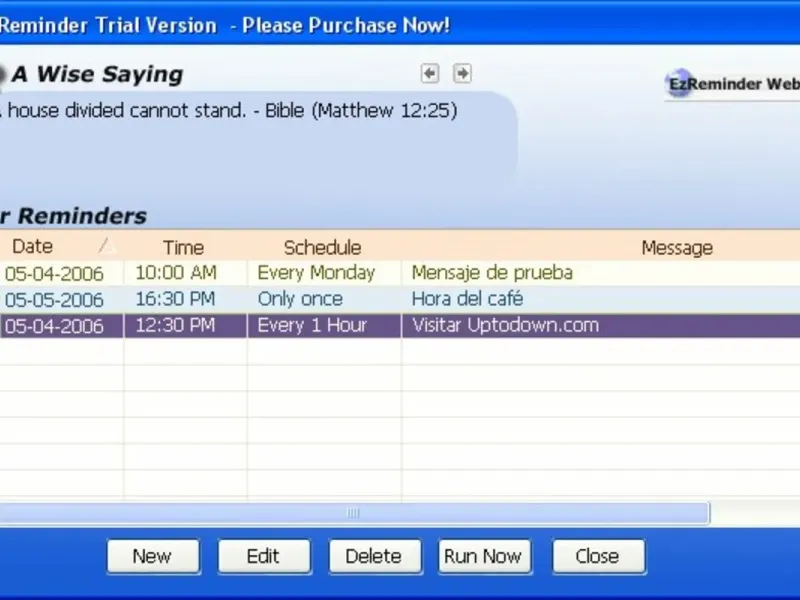Sort by the Schedule column header
The height and width of the screenshot is (600, 800).
pos(324,247)
